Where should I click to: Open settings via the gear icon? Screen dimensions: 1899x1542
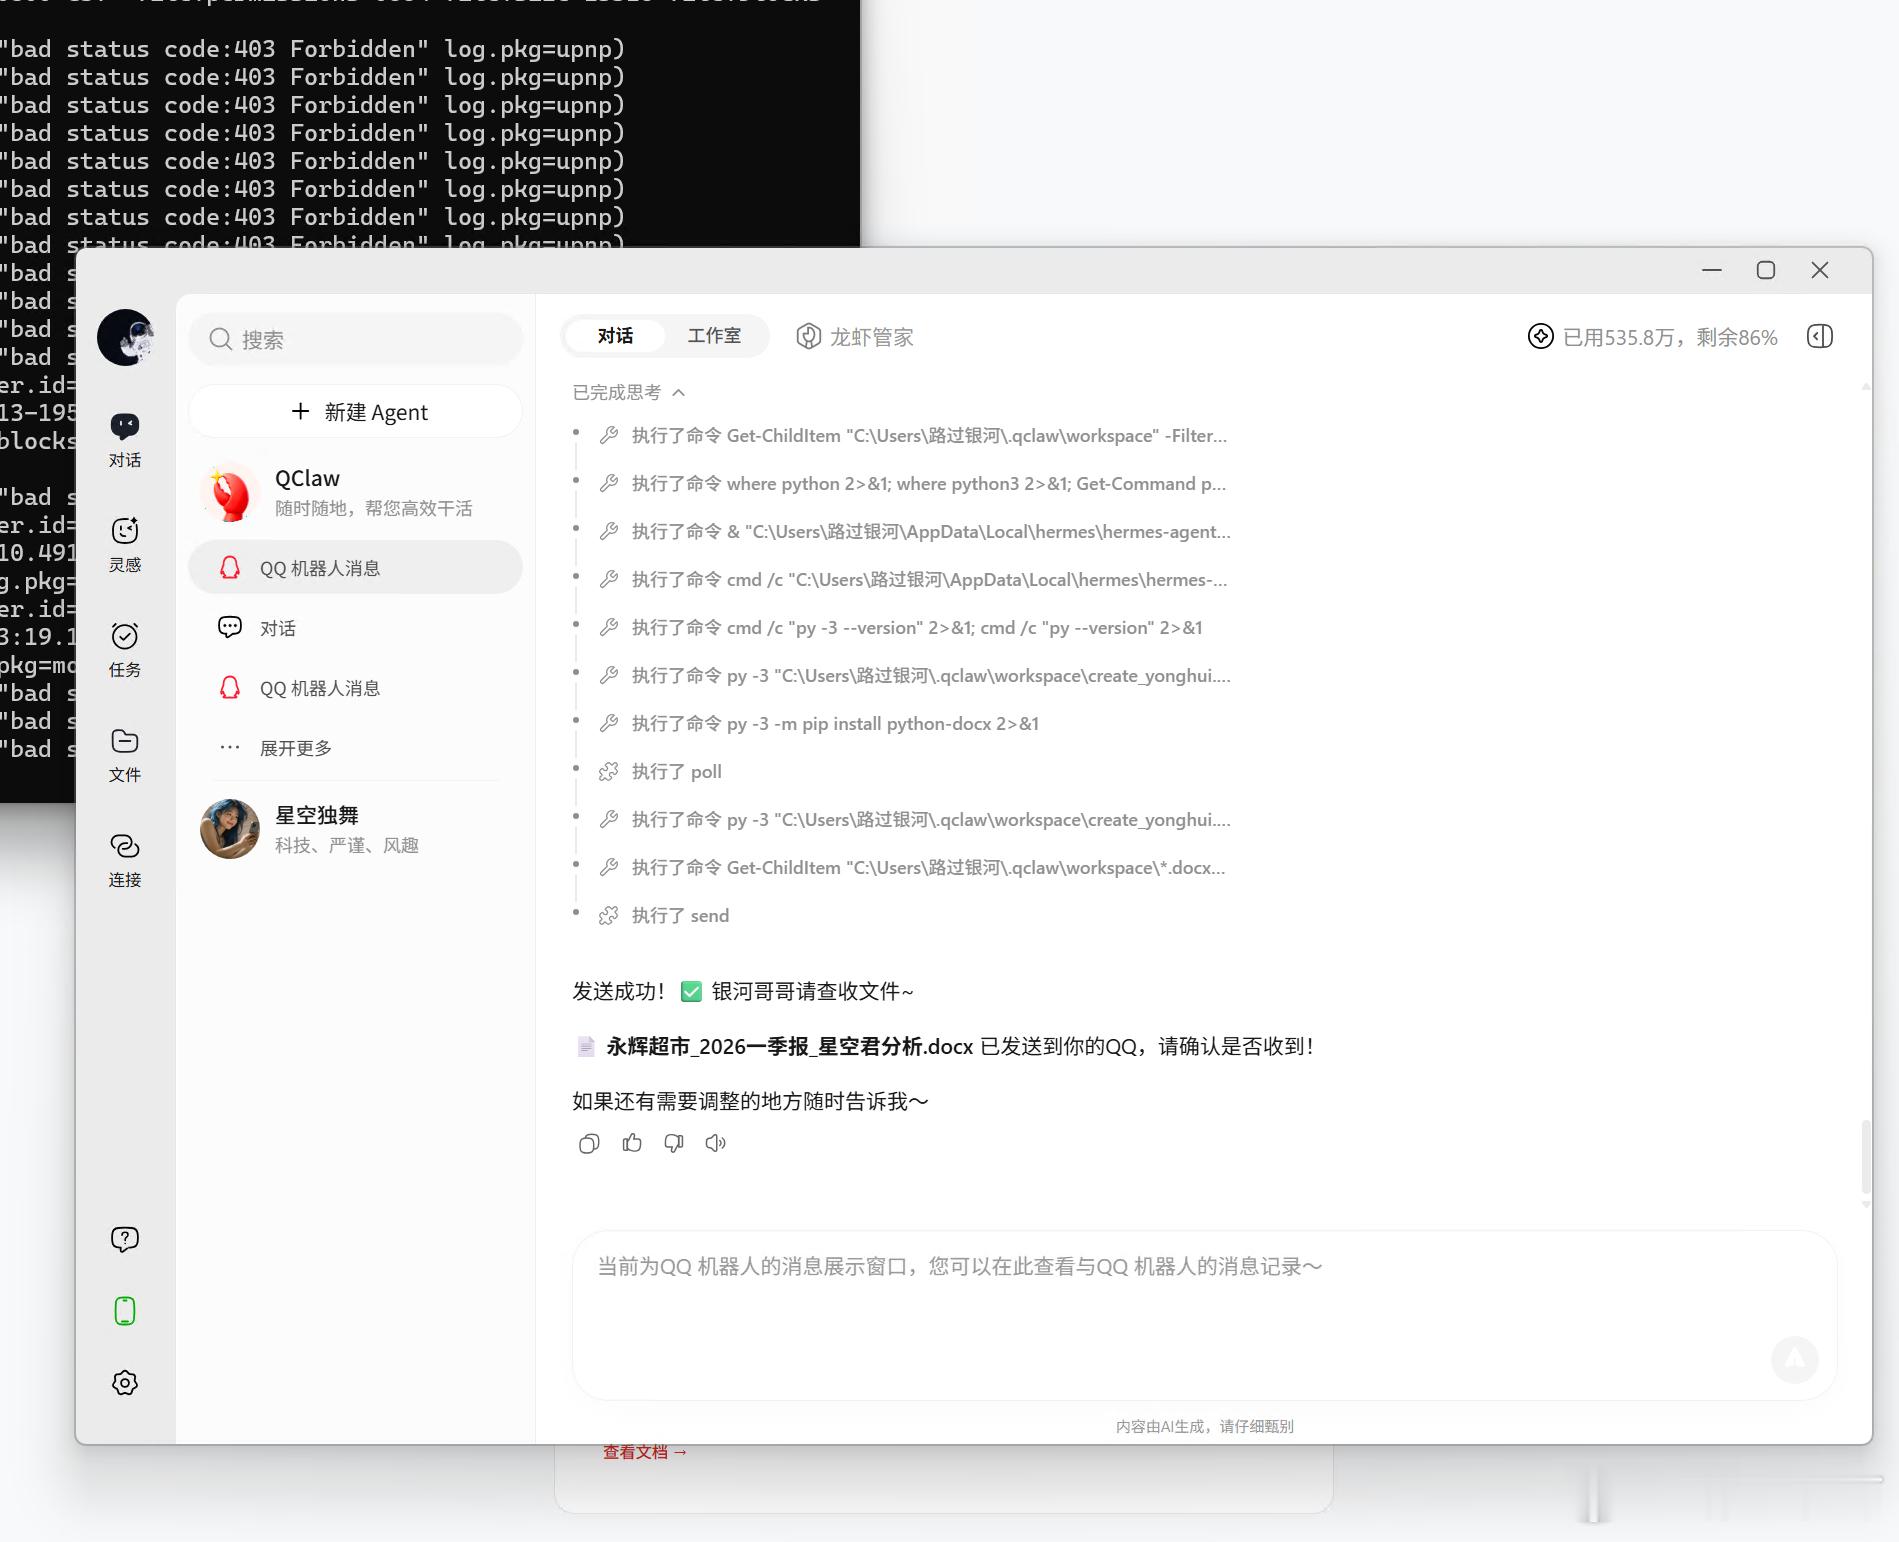pos(124,1383)
